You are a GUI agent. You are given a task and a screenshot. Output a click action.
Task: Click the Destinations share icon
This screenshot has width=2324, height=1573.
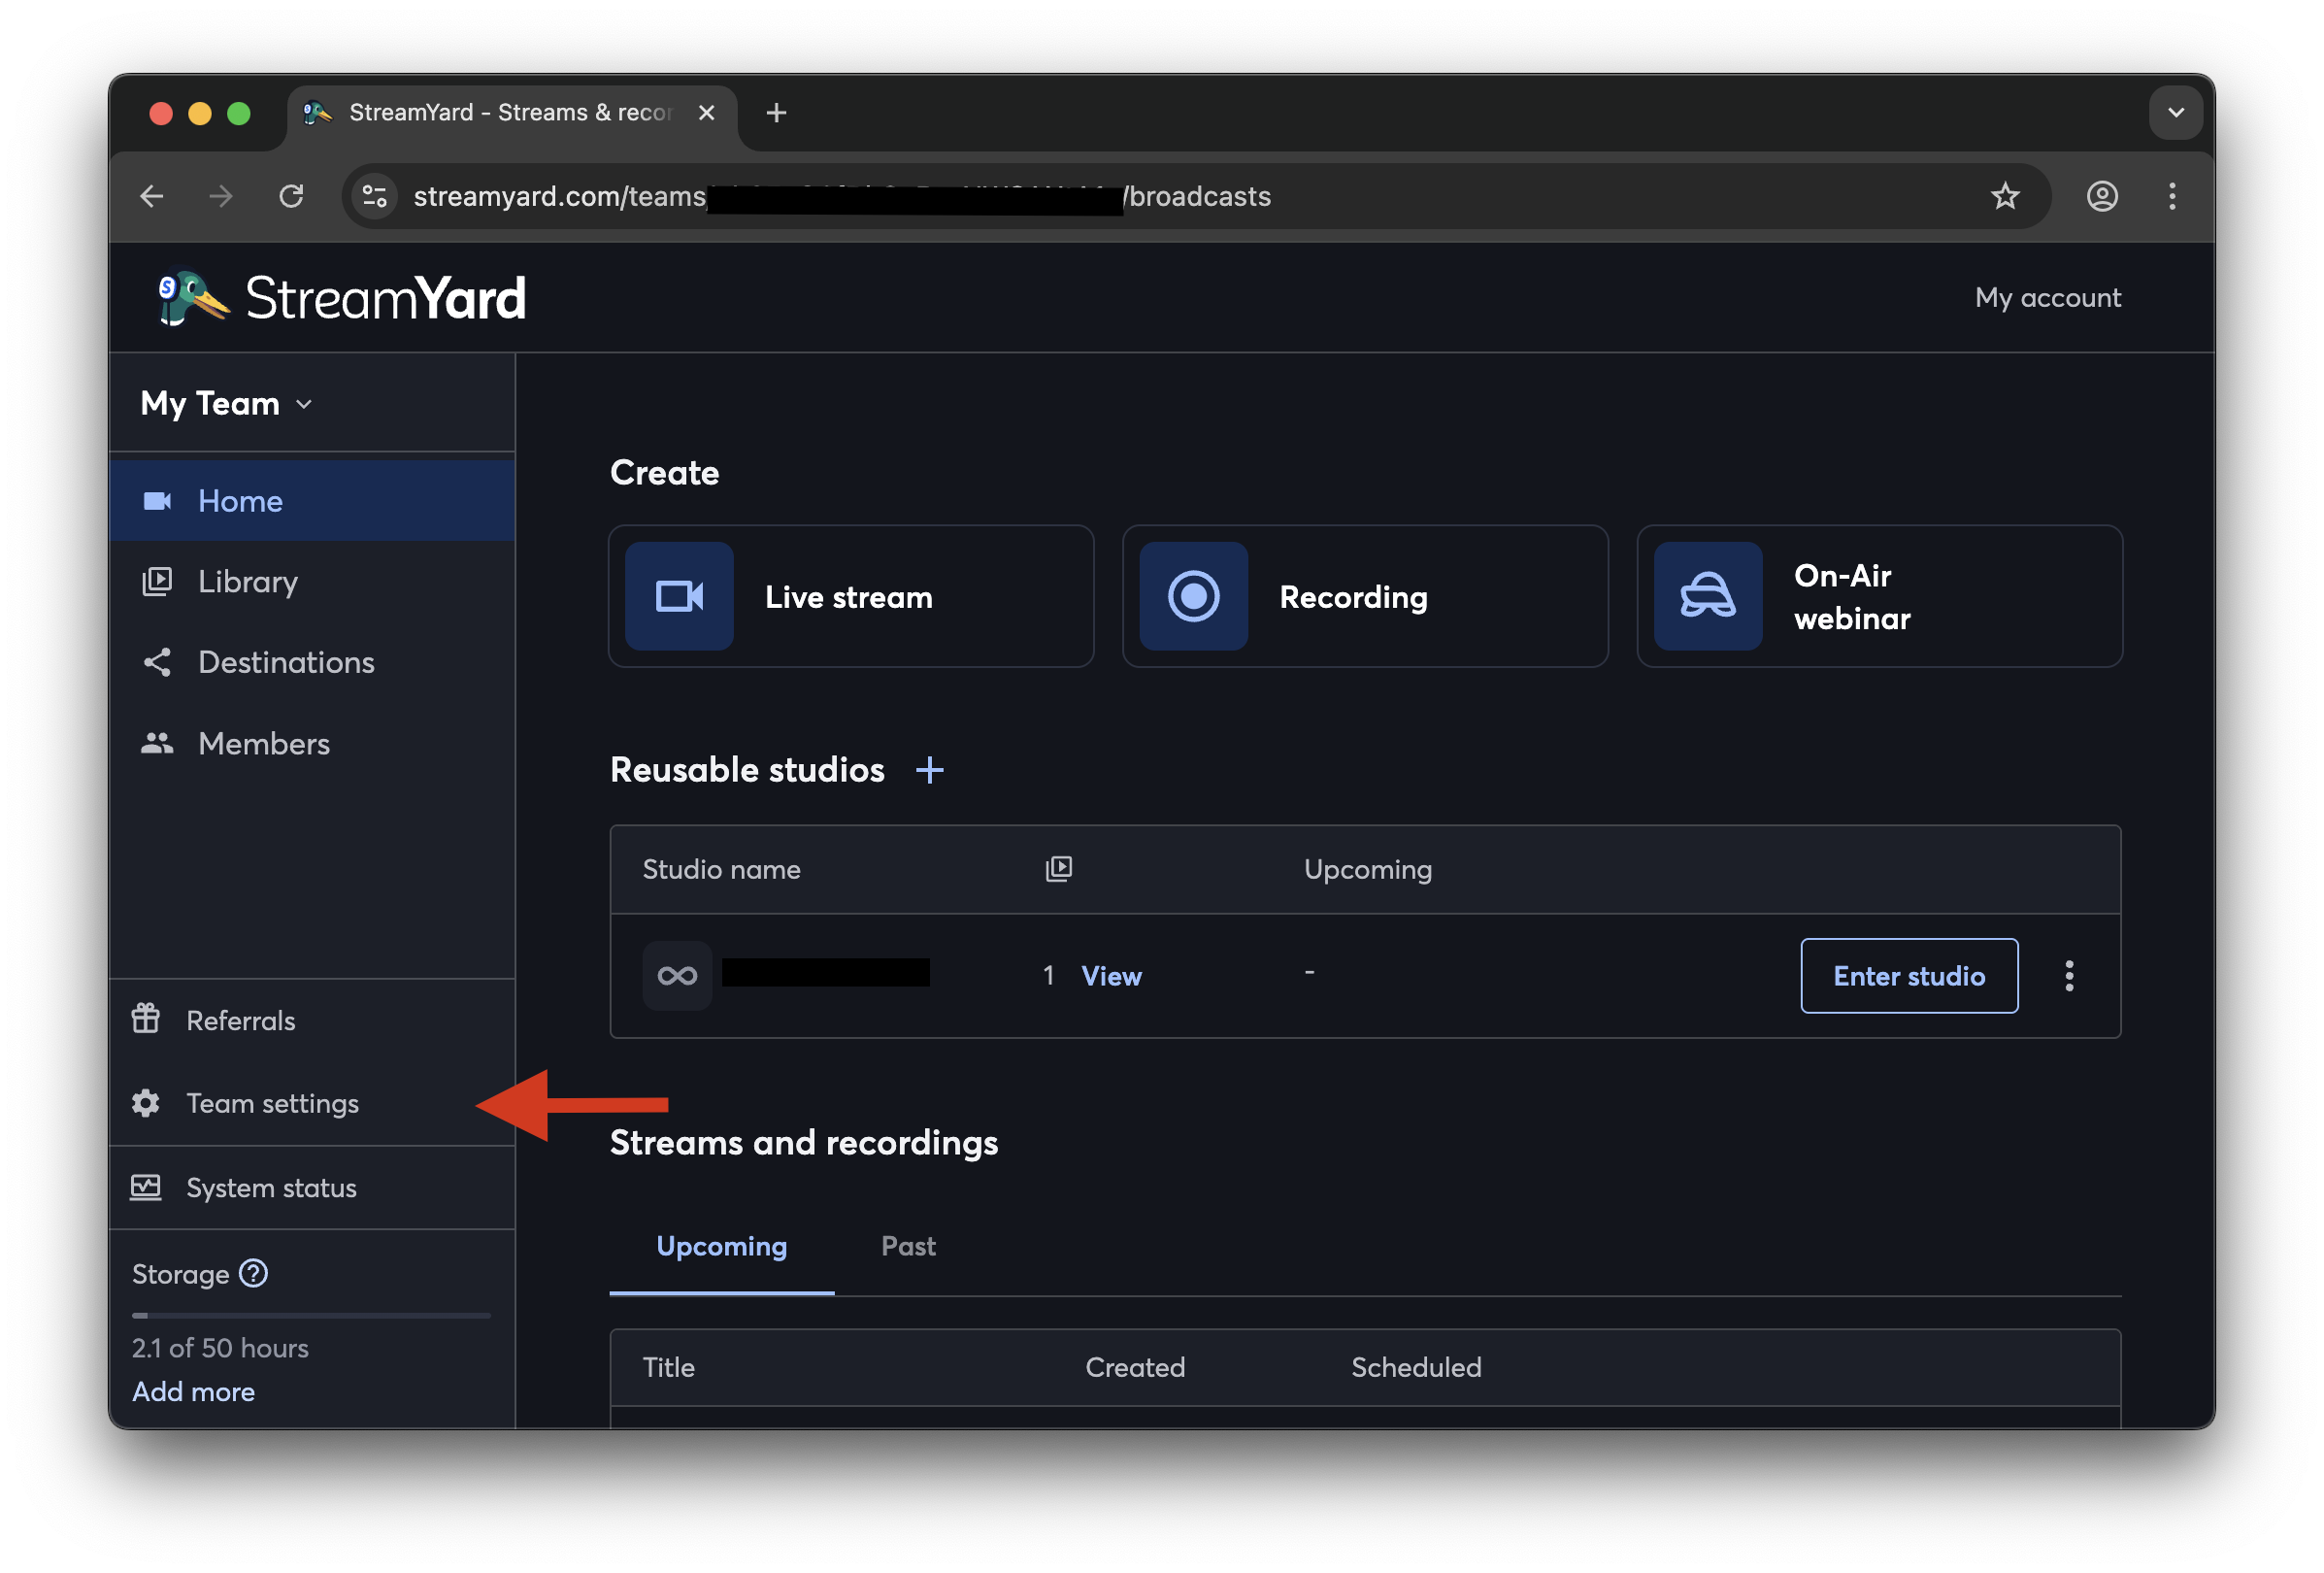[x=157, y=662]
